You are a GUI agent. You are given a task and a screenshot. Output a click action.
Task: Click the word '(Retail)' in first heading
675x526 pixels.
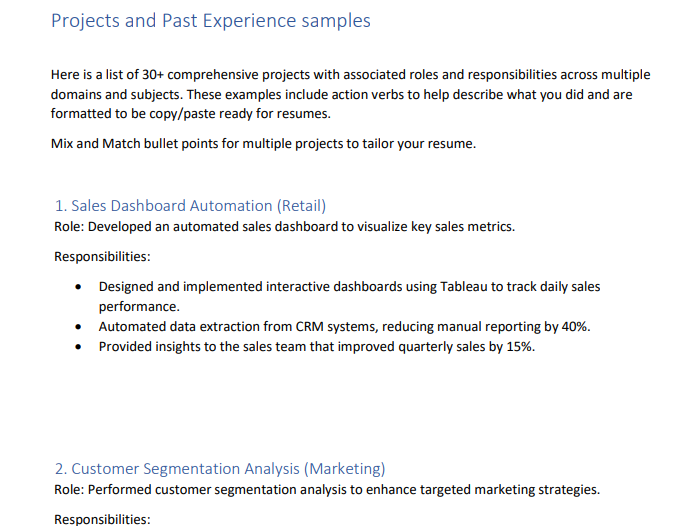point(302,205)
